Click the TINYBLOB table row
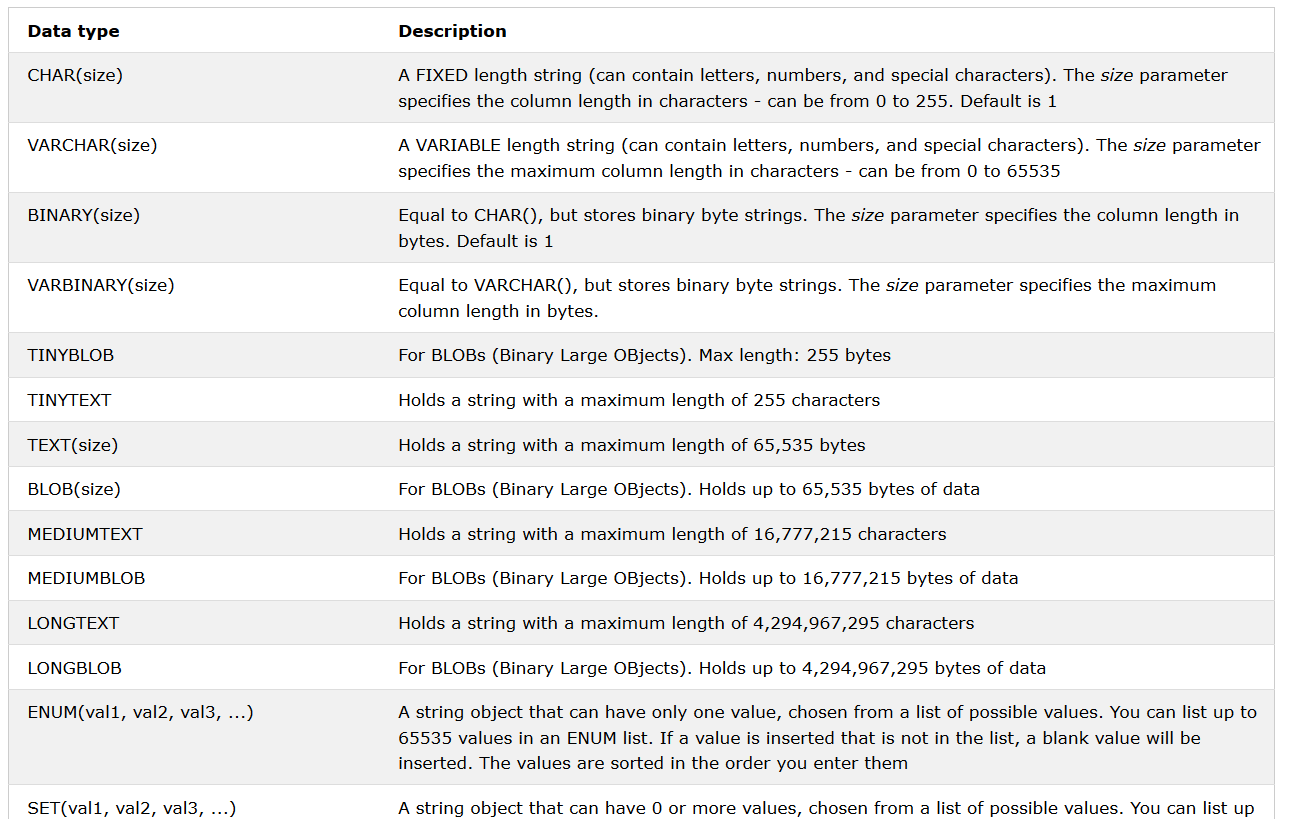This screenshot has width=1305, height=819. click(x=641, y=355)
